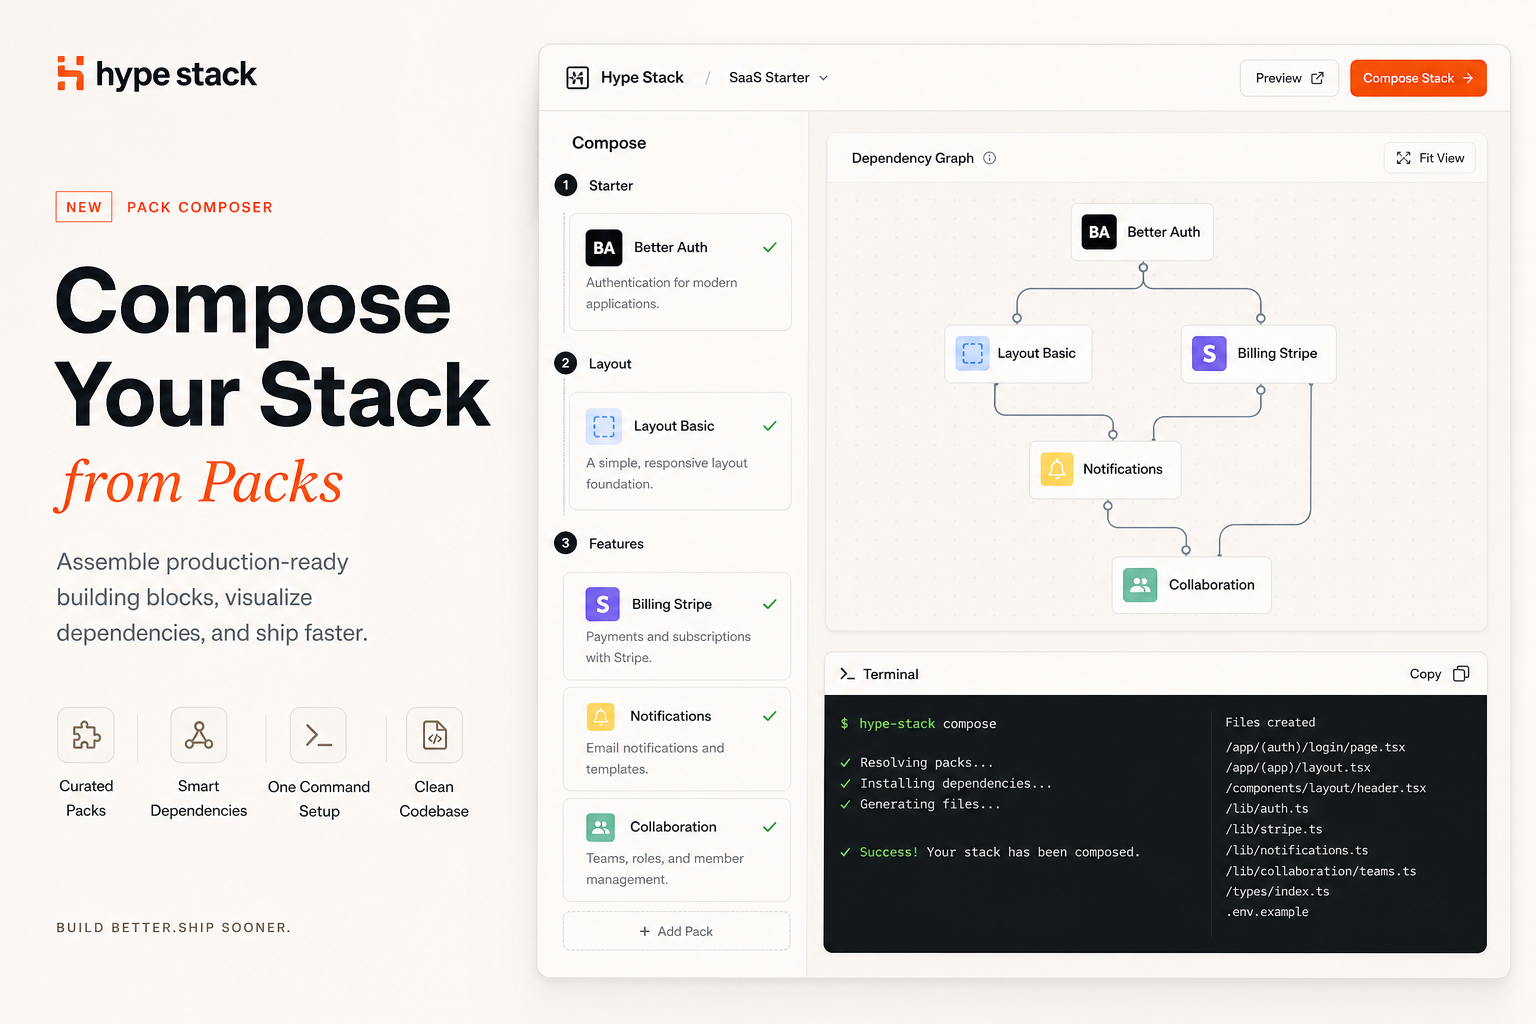Click the Resolving packs... terminal line

[x=917, y=763]
